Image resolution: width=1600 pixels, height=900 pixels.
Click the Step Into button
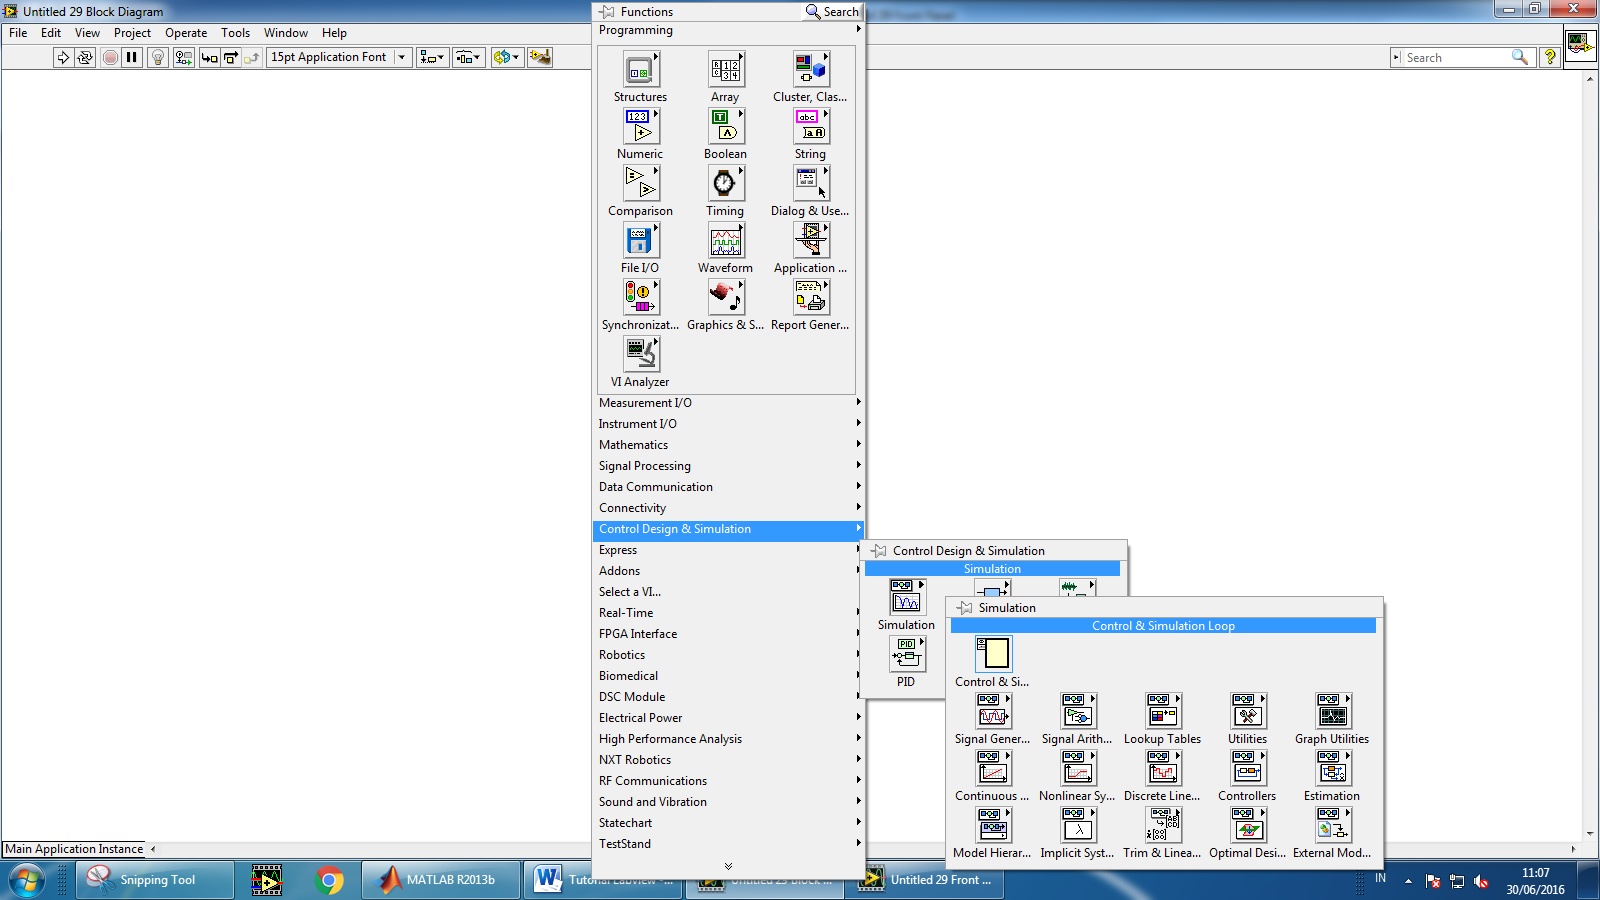(x=209, y=57)
